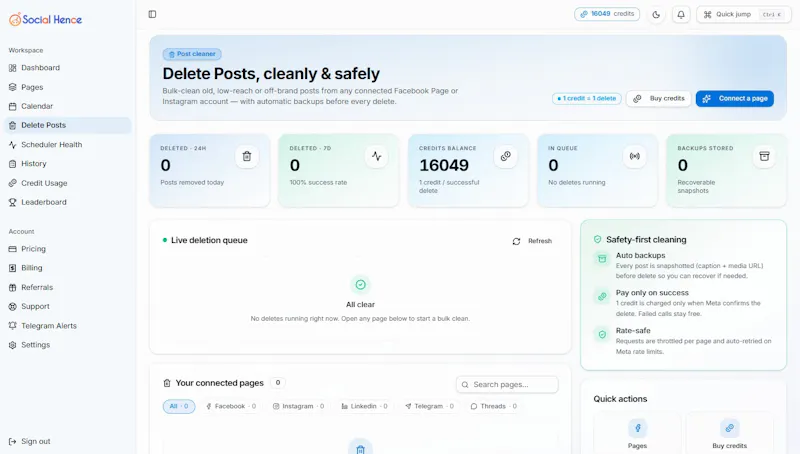Go to Billing page
800x454 pixels.
67,268
